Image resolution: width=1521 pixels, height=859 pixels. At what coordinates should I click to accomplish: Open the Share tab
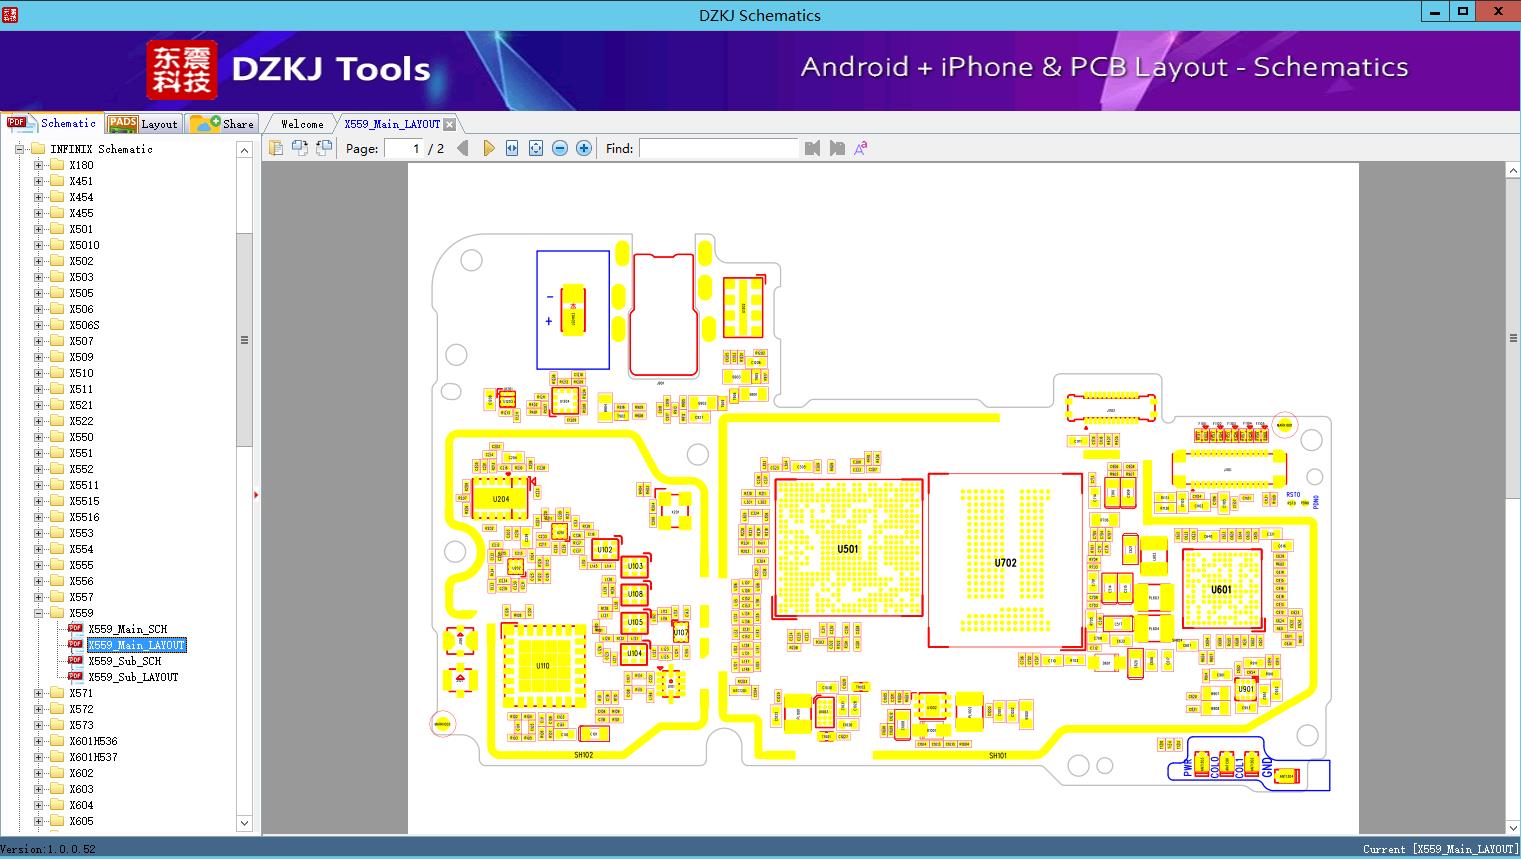point(223,123)
